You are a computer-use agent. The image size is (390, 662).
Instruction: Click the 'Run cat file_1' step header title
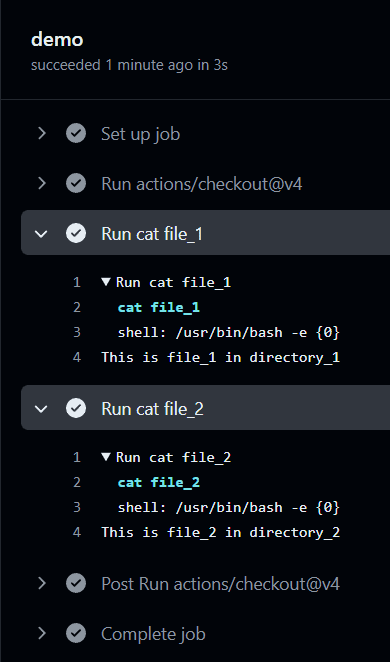(x=152, y=234)
